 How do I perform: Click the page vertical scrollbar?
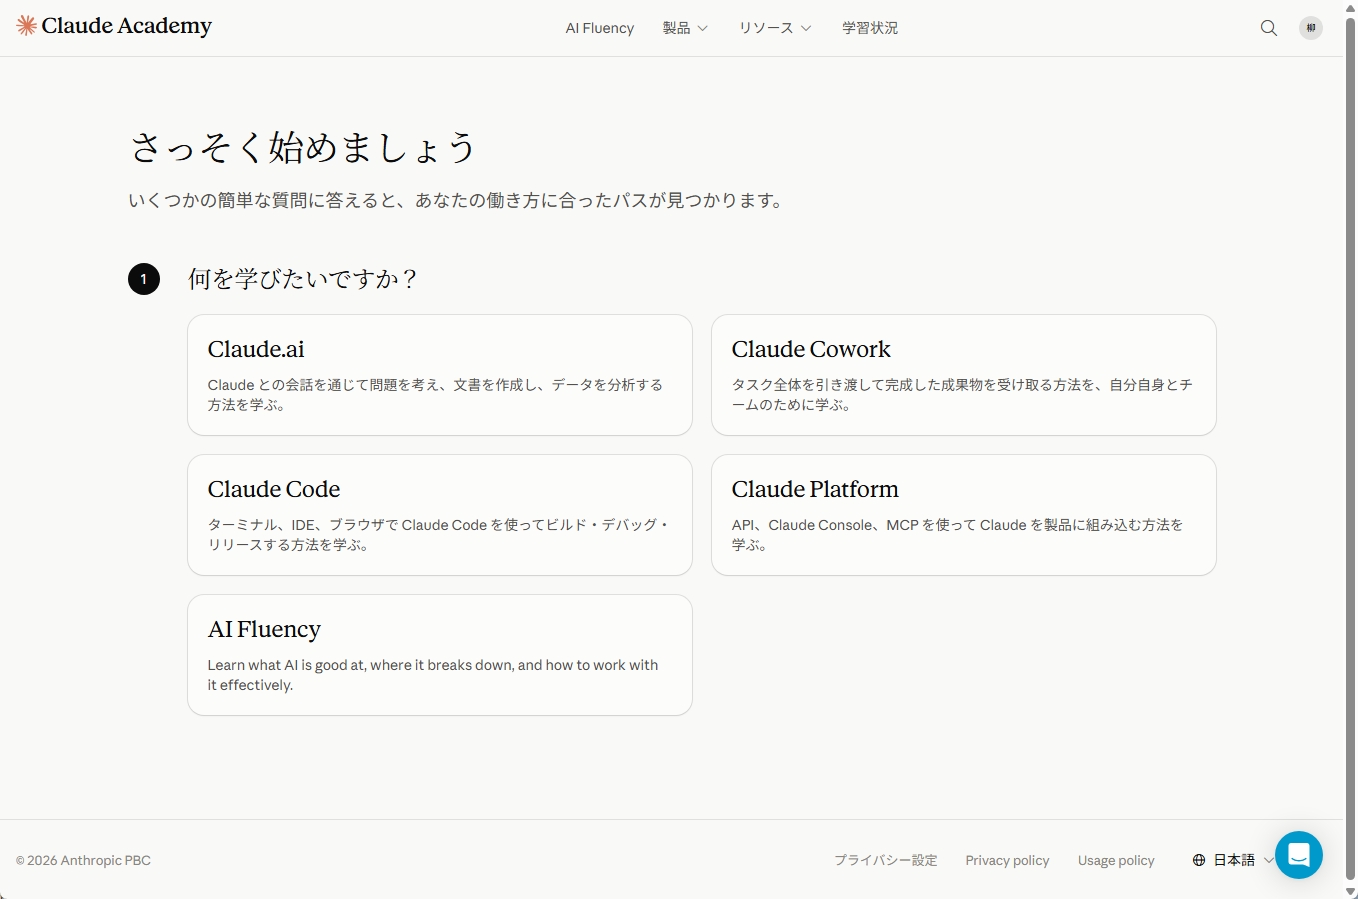click(1350, 450)
